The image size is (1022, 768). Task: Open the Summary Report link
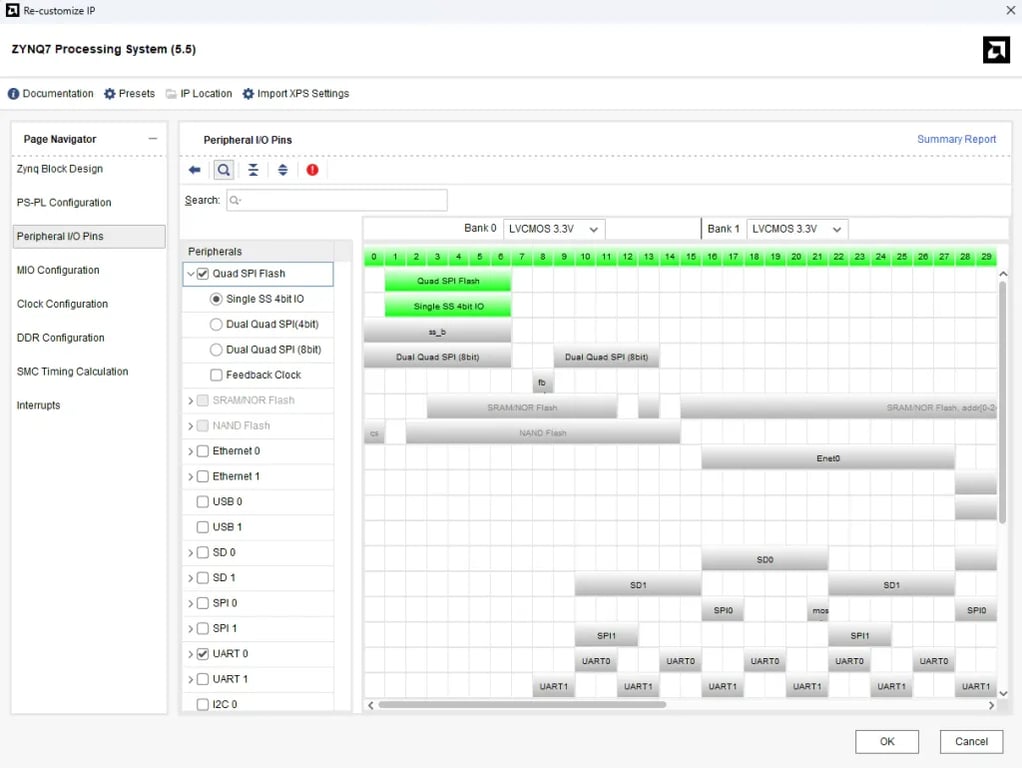pyautogui.click(x=956, y=140)
